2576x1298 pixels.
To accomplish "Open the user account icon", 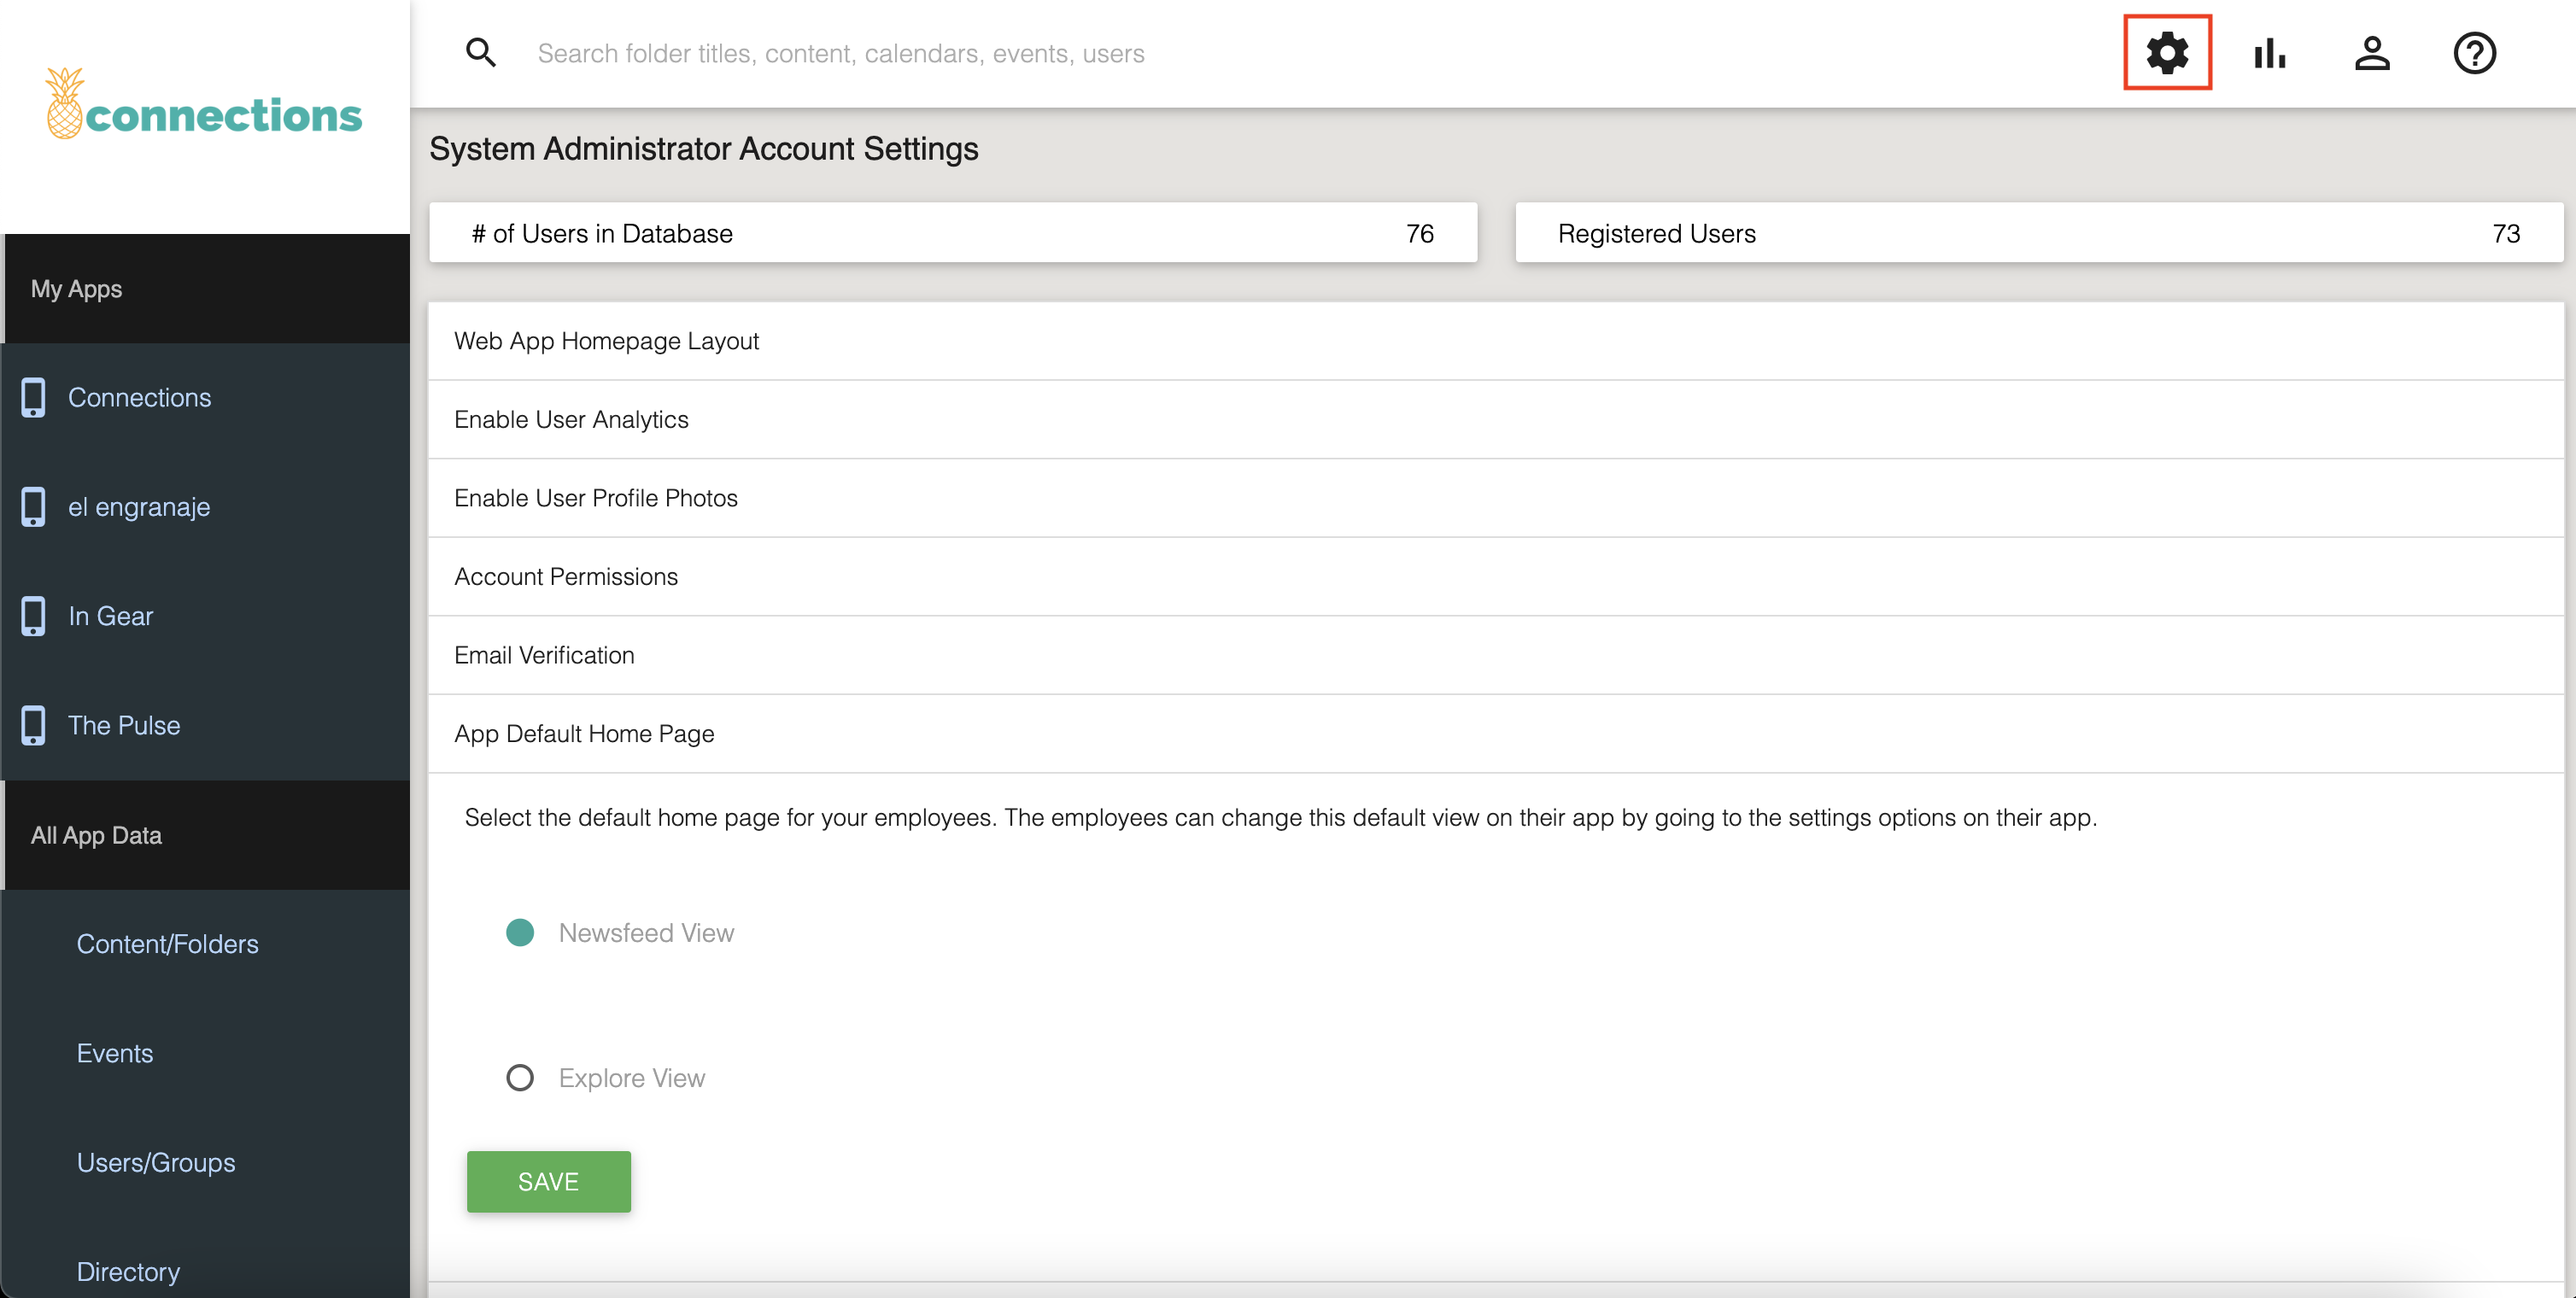I will (x=2373, y=53).
